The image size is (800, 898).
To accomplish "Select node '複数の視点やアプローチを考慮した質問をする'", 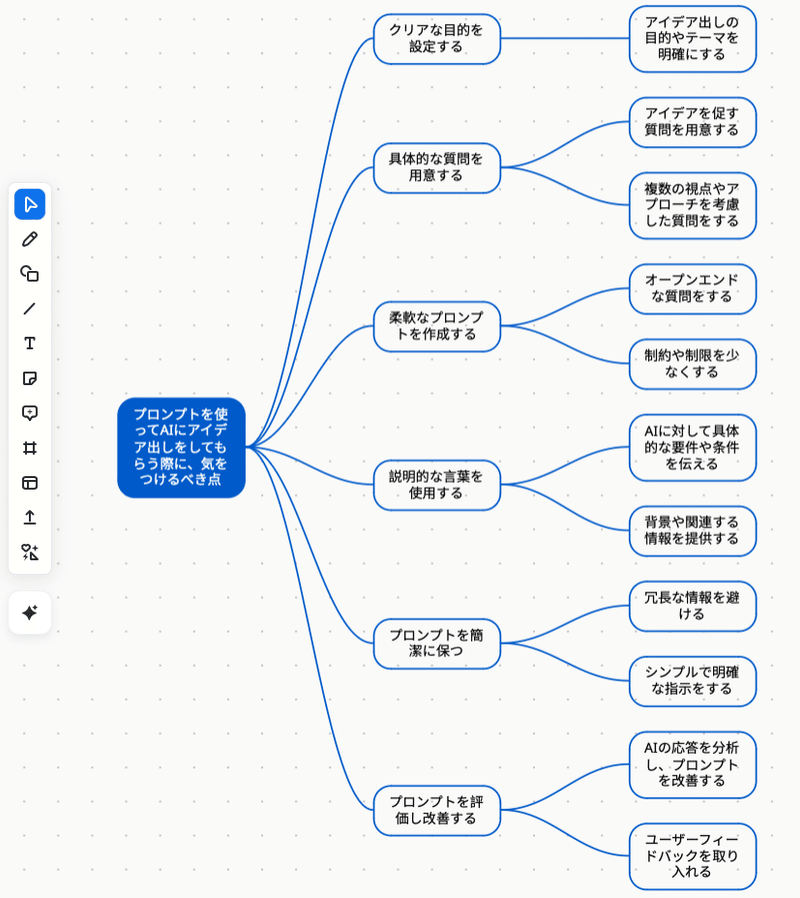I will 692,206.
